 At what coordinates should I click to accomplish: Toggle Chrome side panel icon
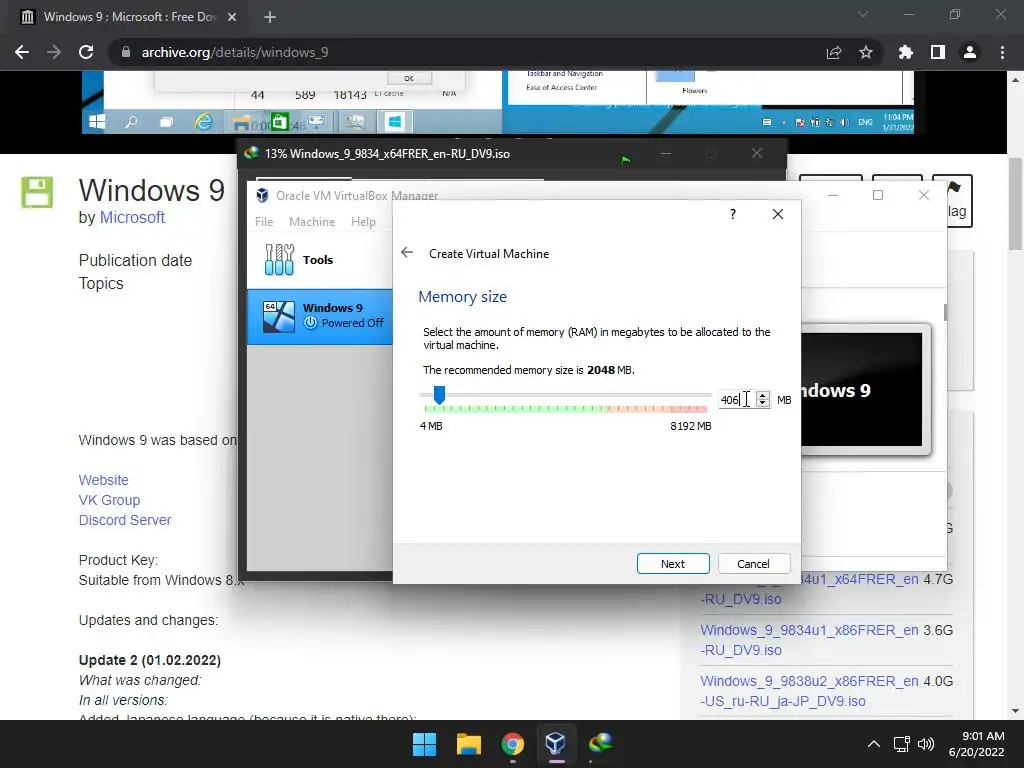click(x=938, y=52)
